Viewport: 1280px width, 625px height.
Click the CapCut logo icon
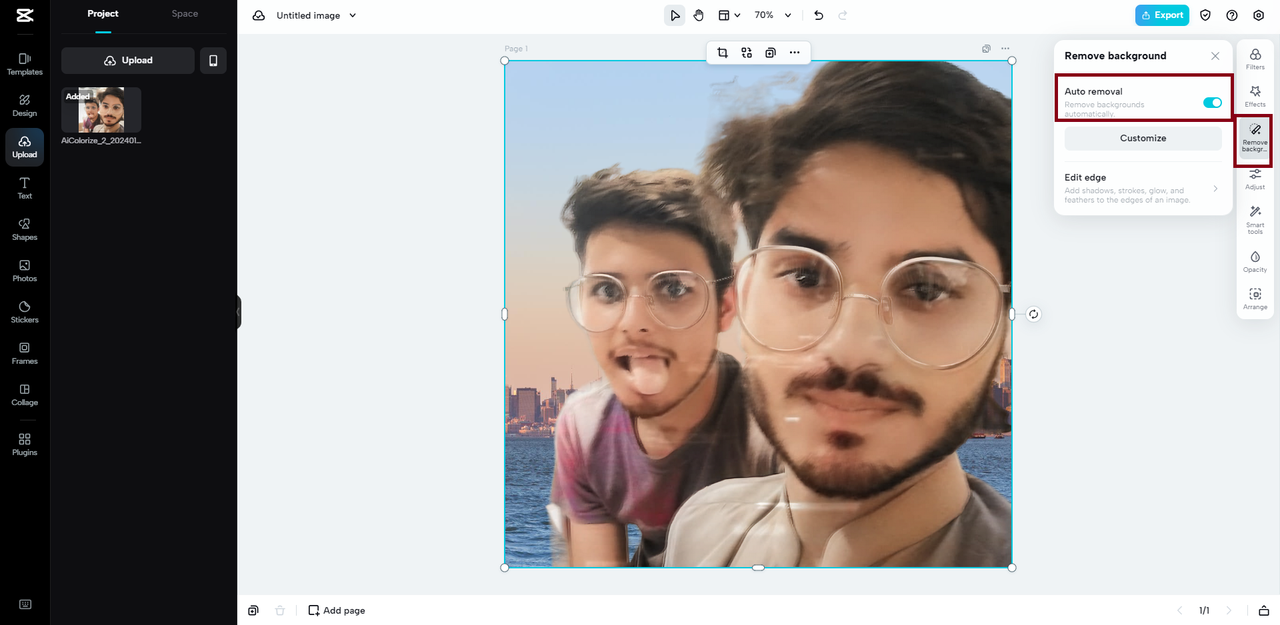[25, 15]
